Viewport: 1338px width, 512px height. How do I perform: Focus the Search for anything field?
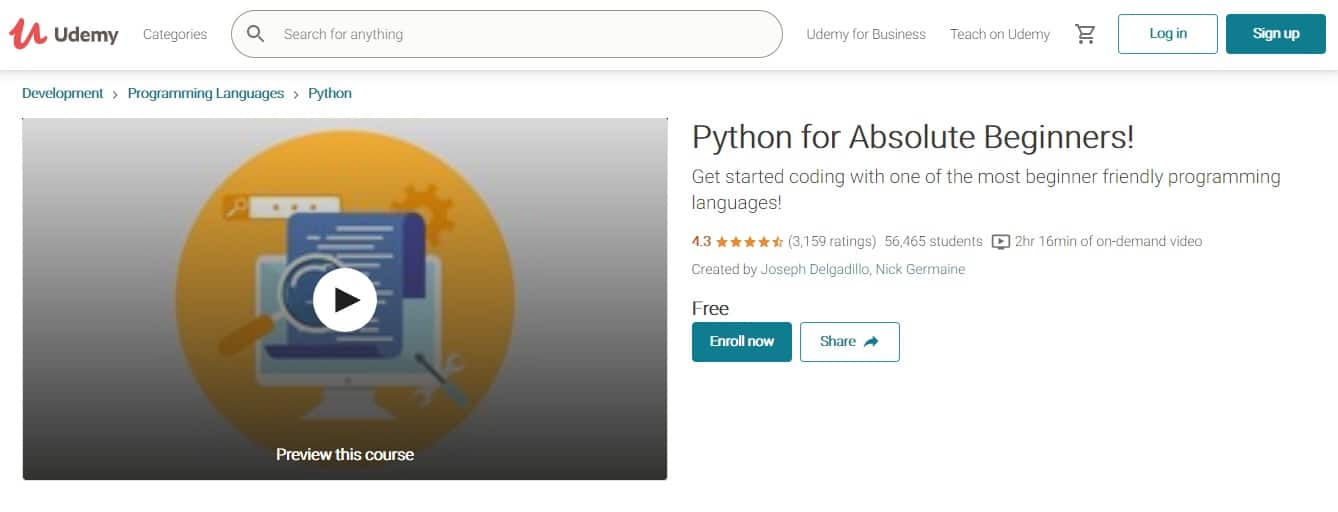(x=506, y=34)
